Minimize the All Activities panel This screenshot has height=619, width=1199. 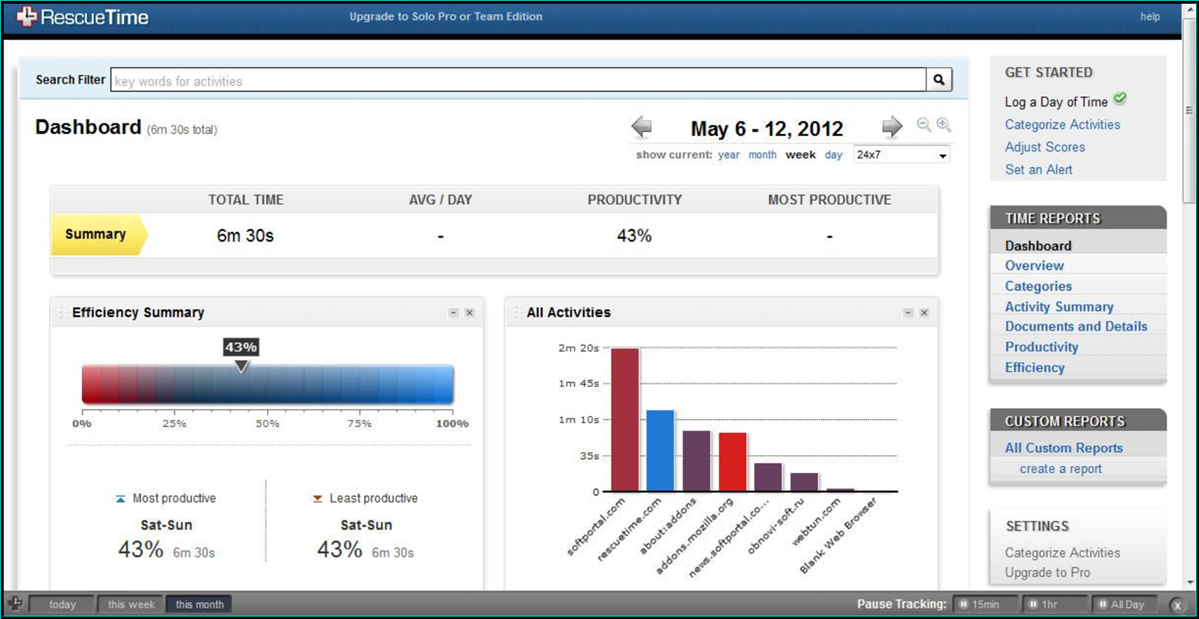[x=908, y=313]
